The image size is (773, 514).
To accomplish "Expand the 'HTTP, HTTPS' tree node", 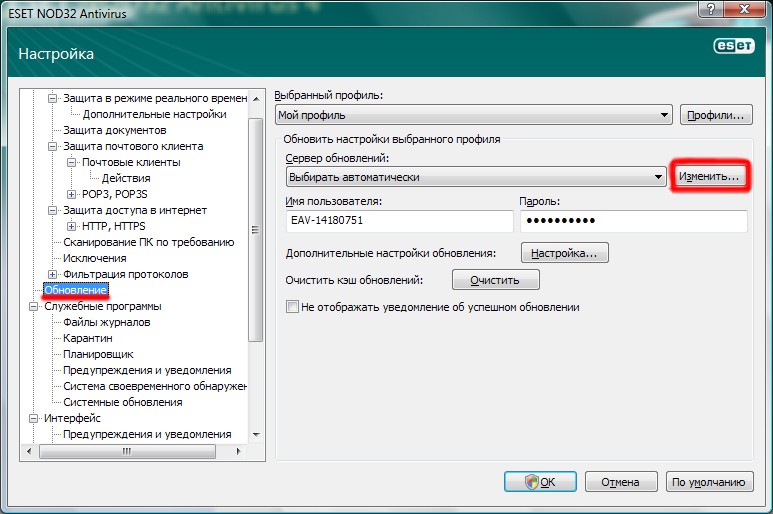I will pyautogui.click(x=71, y=226).
